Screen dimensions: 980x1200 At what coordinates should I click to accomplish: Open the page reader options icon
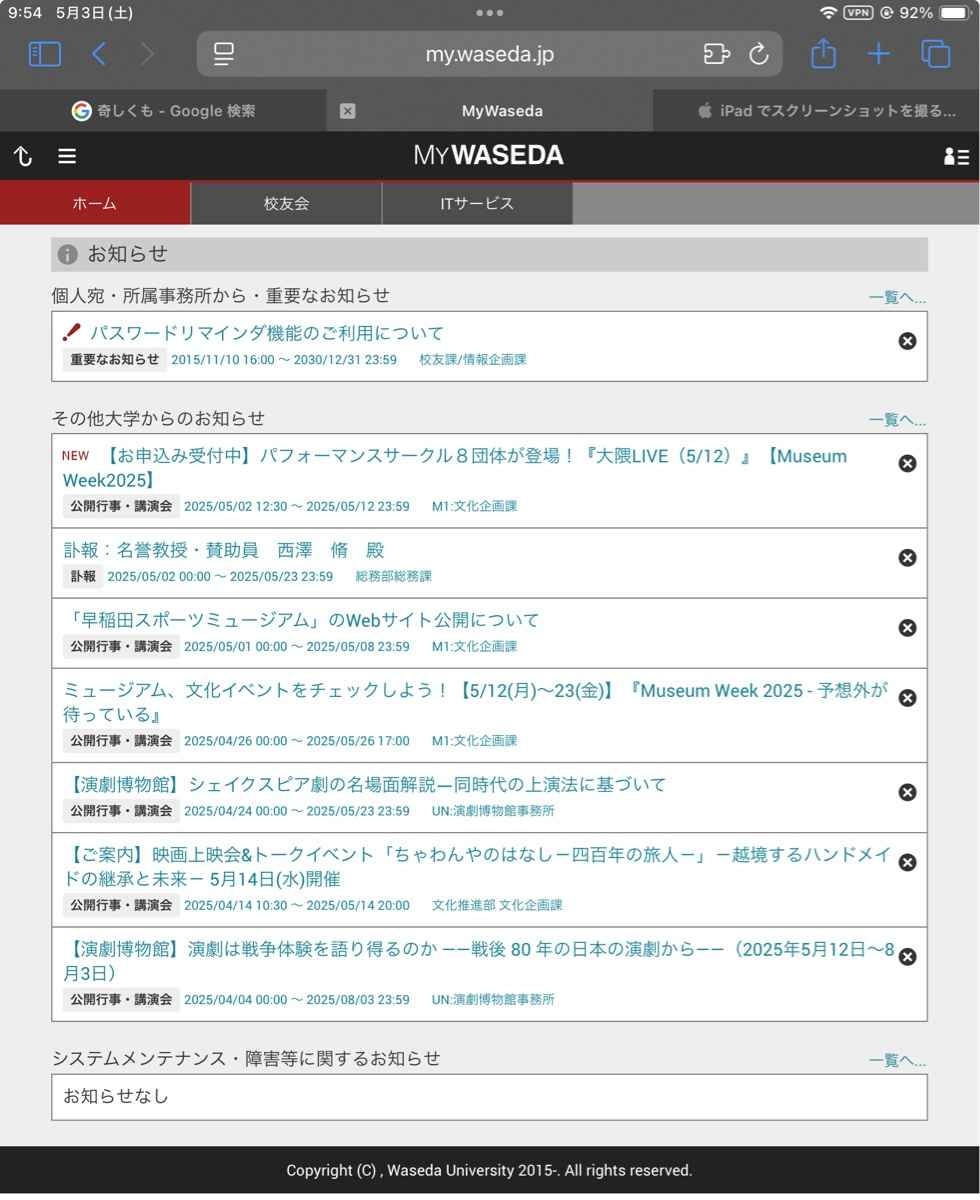pyautogui.click(x=224, y=54)
